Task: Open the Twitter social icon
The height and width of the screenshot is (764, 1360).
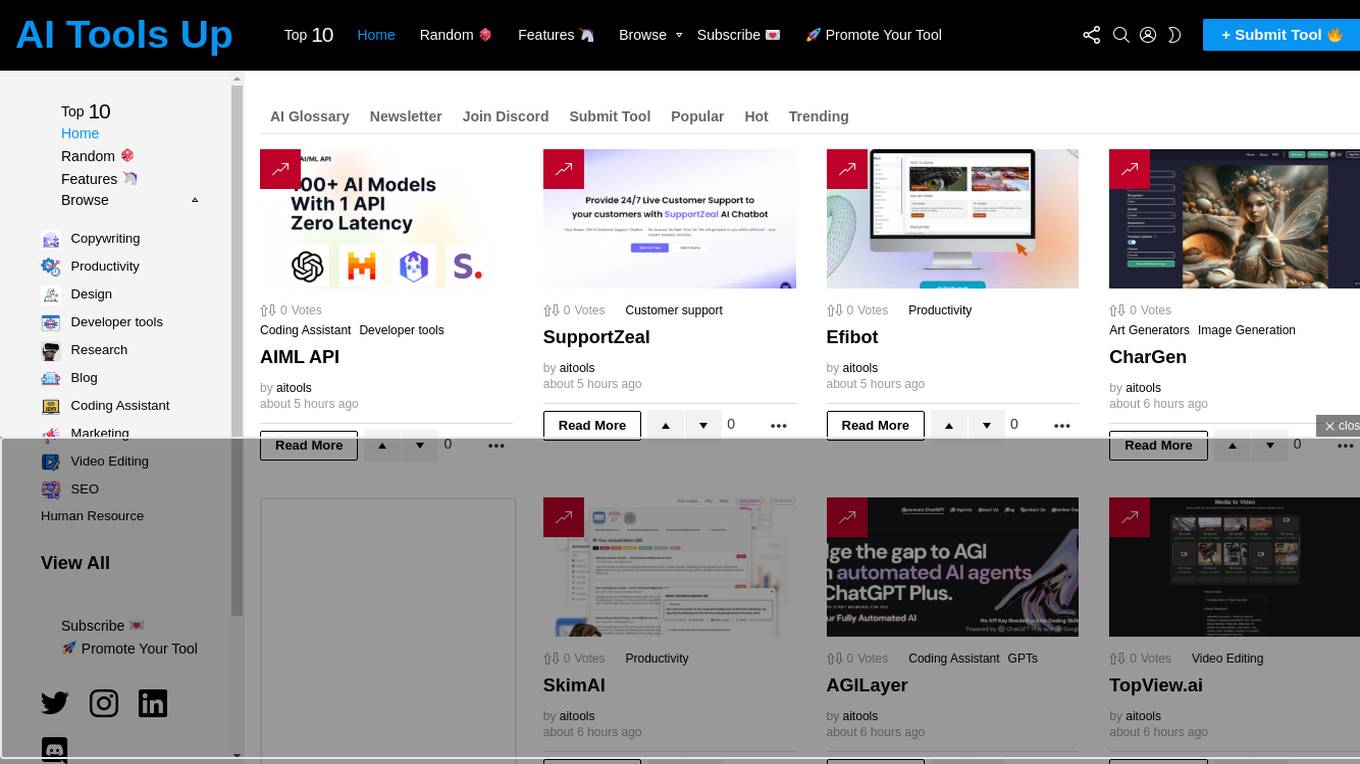Action: click(x=55, y=703)
